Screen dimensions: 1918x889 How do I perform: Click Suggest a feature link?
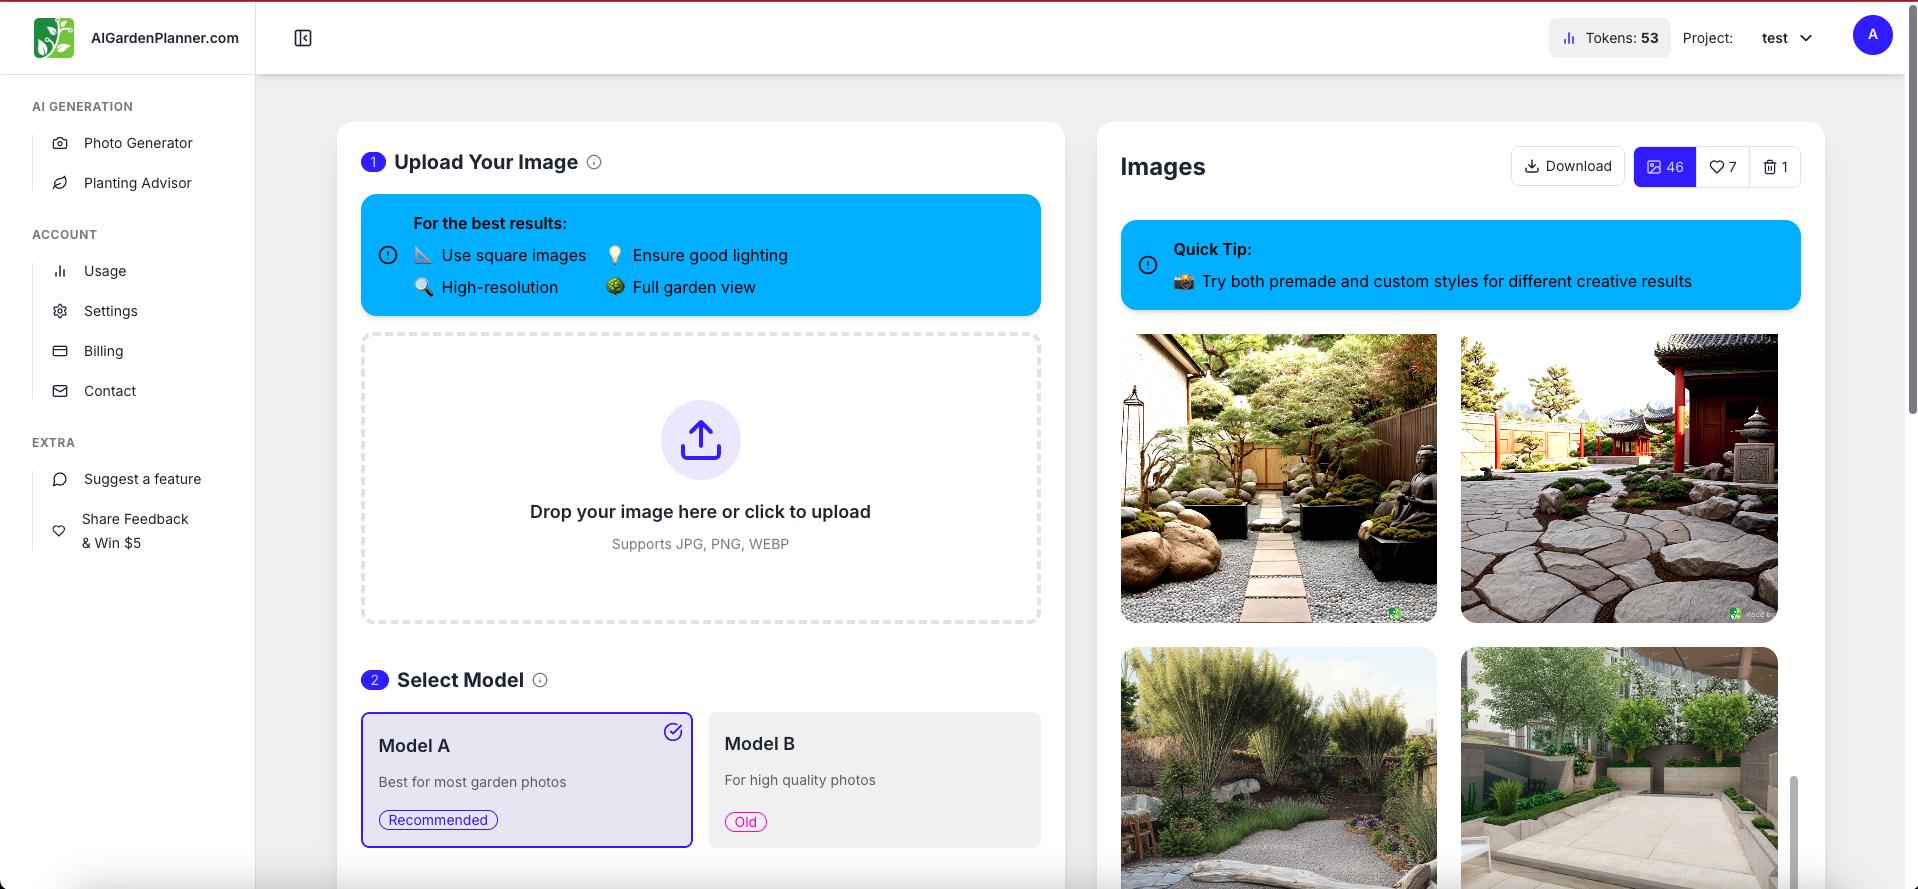(x=142, y=479)
